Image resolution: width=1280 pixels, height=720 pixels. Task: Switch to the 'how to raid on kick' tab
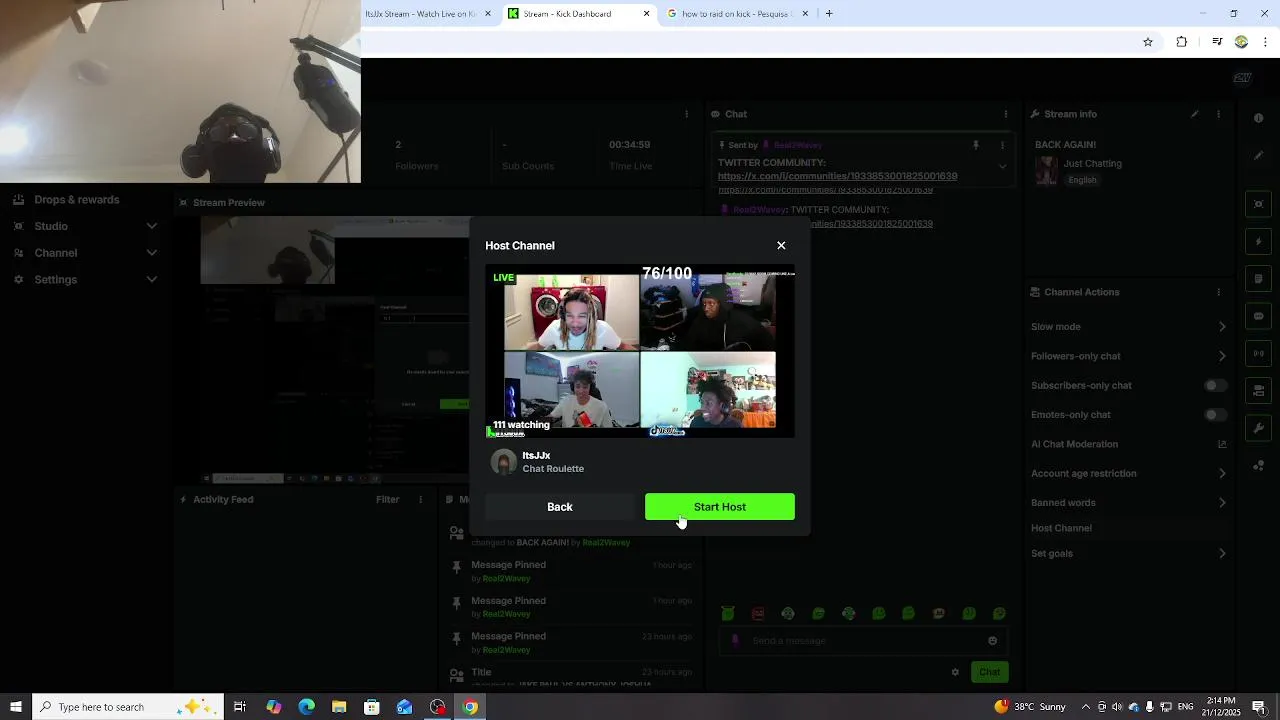(736, 14)
